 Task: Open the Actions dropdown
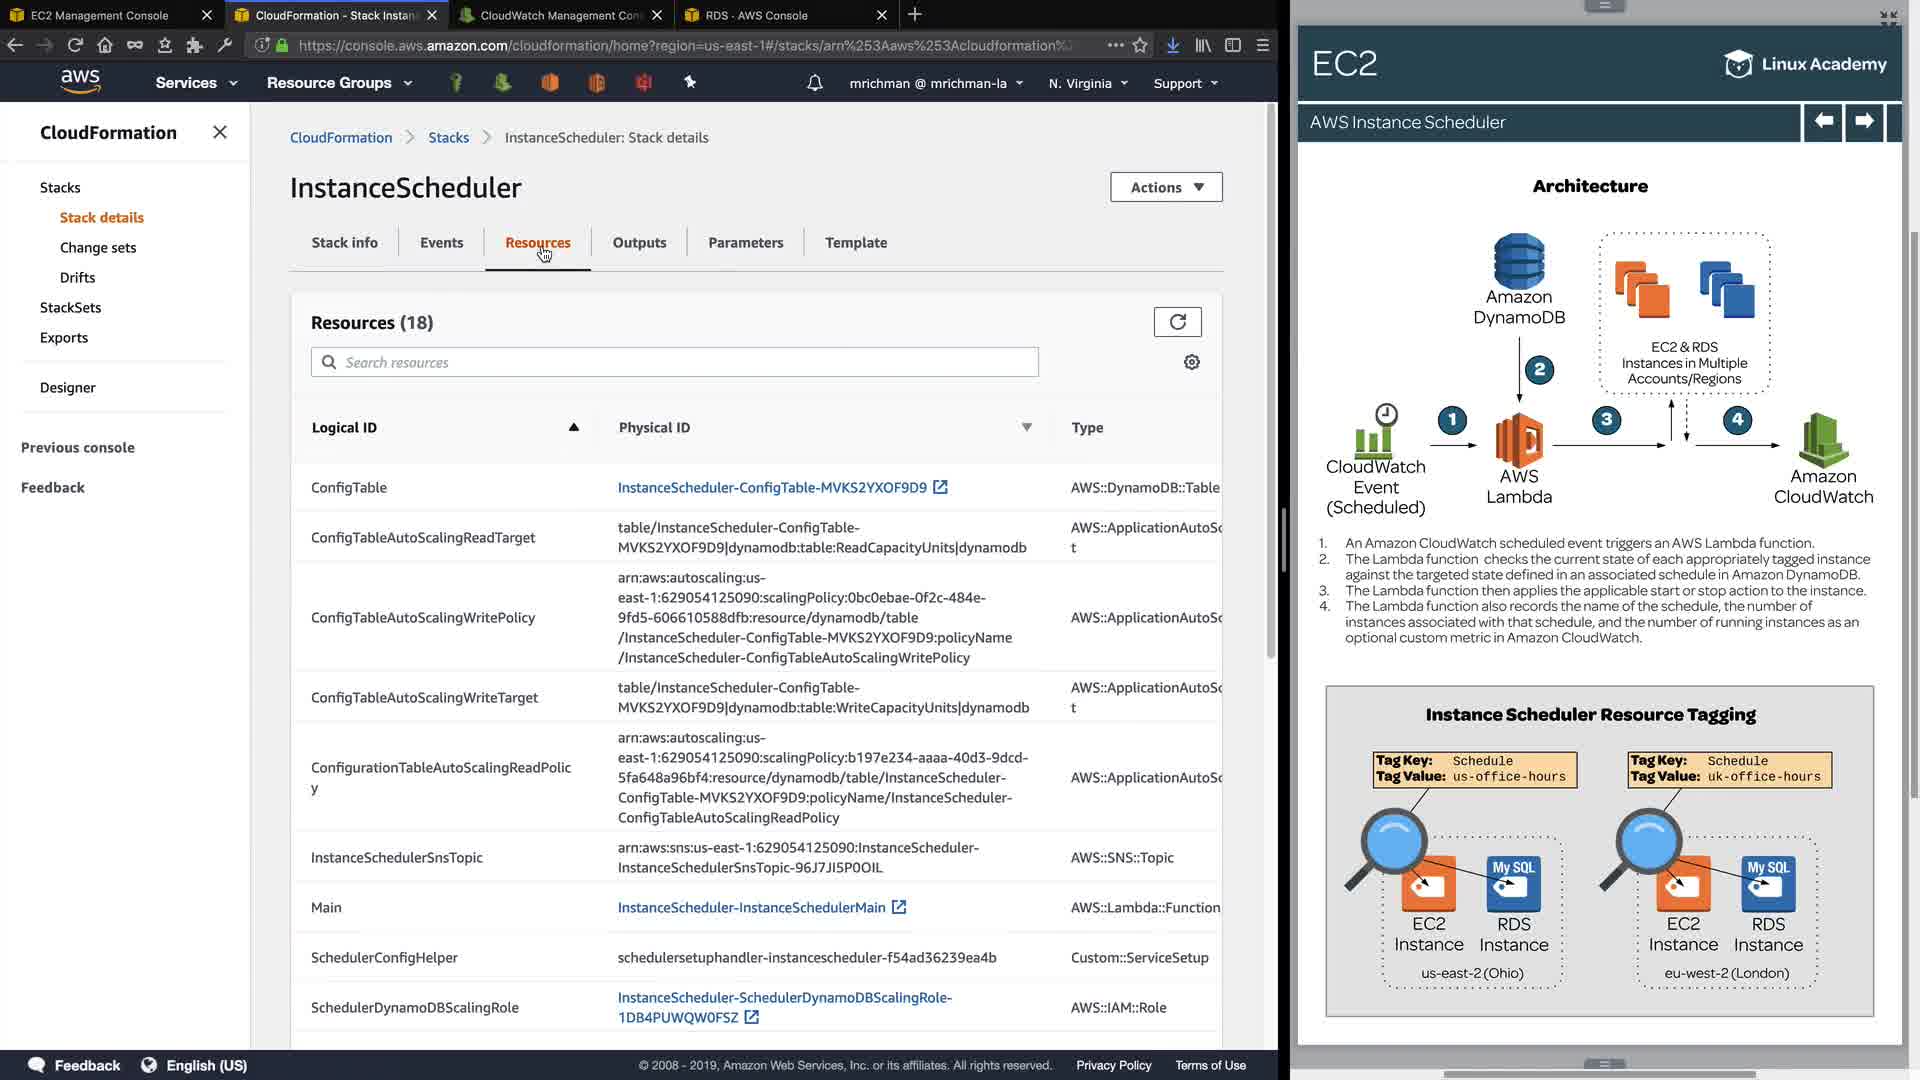point(1166,187)
